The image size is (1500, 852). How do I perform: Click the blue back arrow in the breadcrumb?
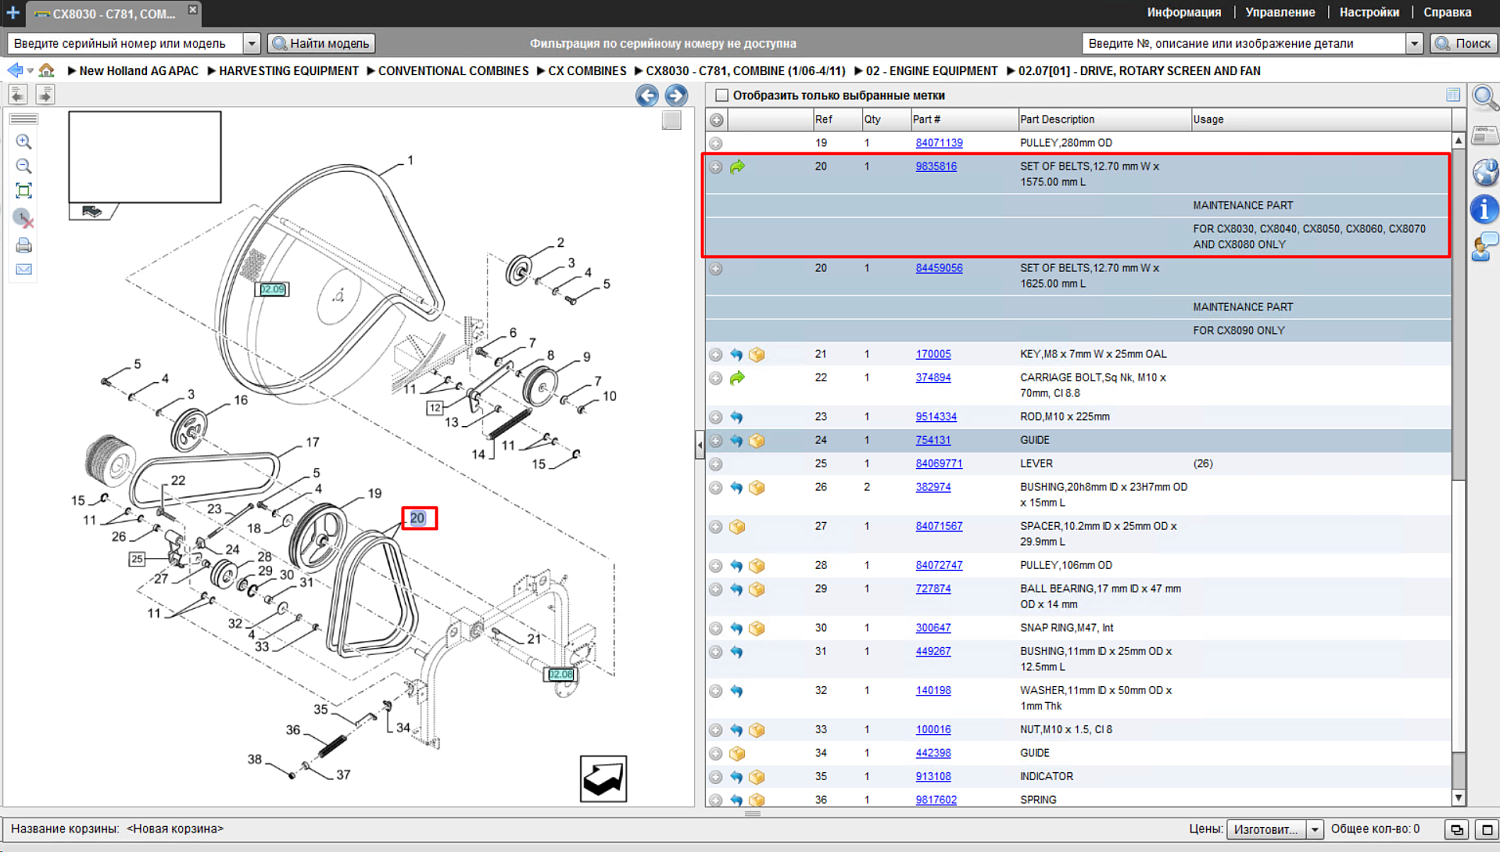[15, 71]
